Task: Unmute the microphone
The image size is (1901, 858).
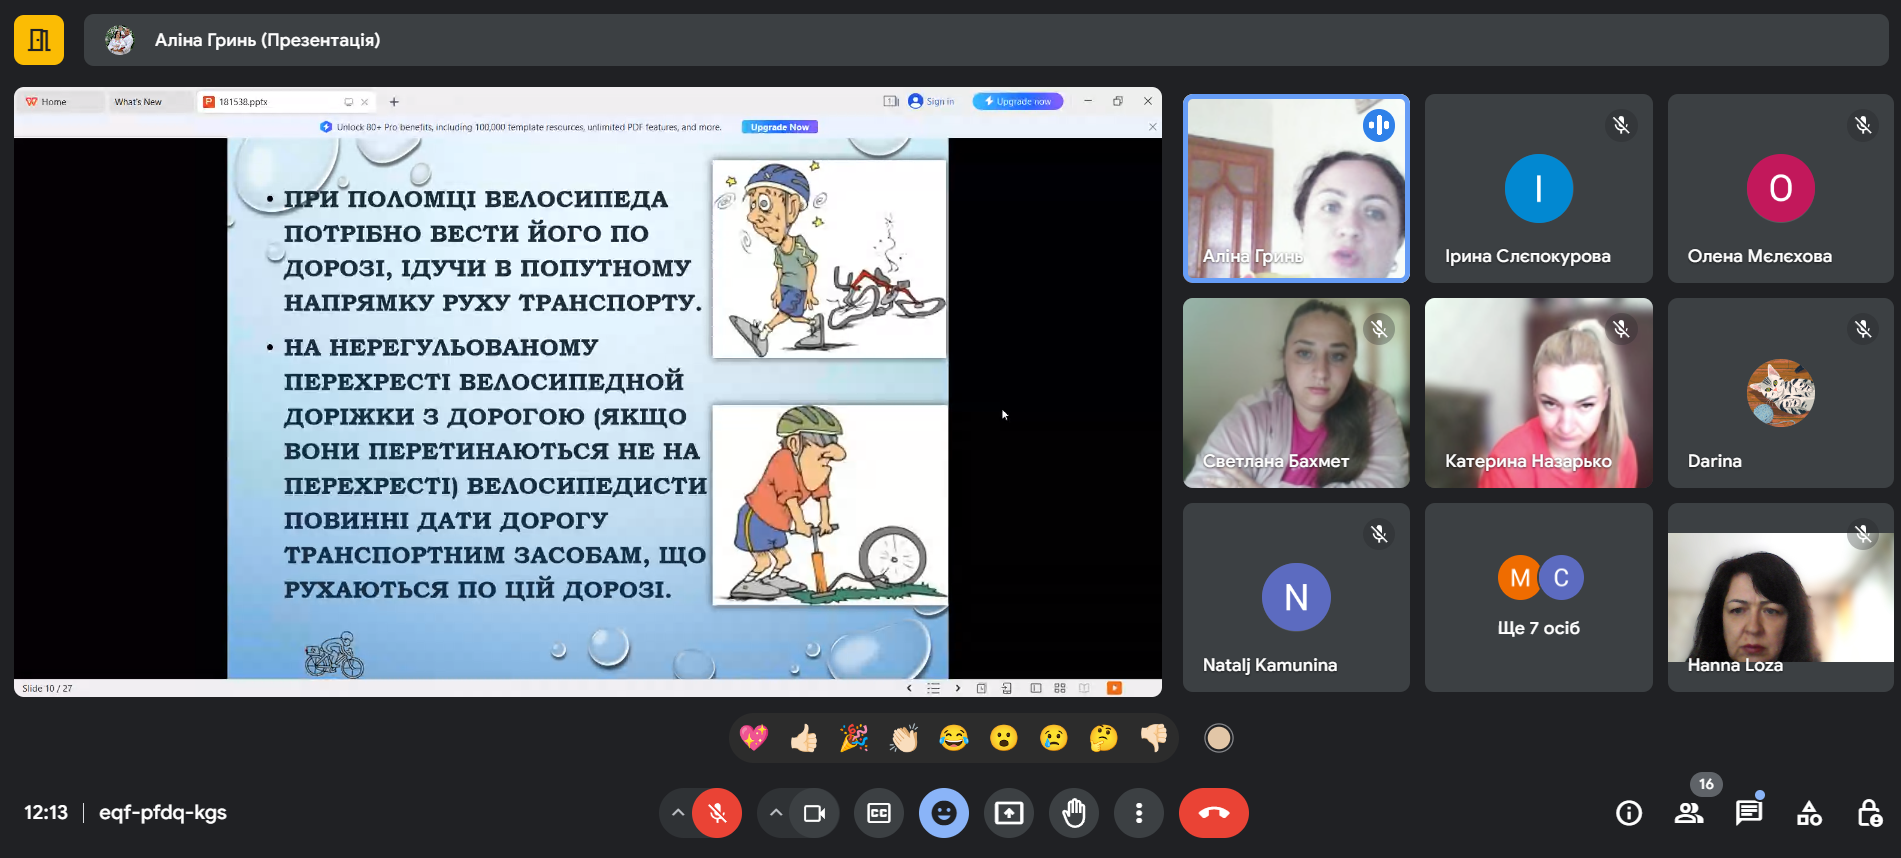Action: tap(717, 813)
